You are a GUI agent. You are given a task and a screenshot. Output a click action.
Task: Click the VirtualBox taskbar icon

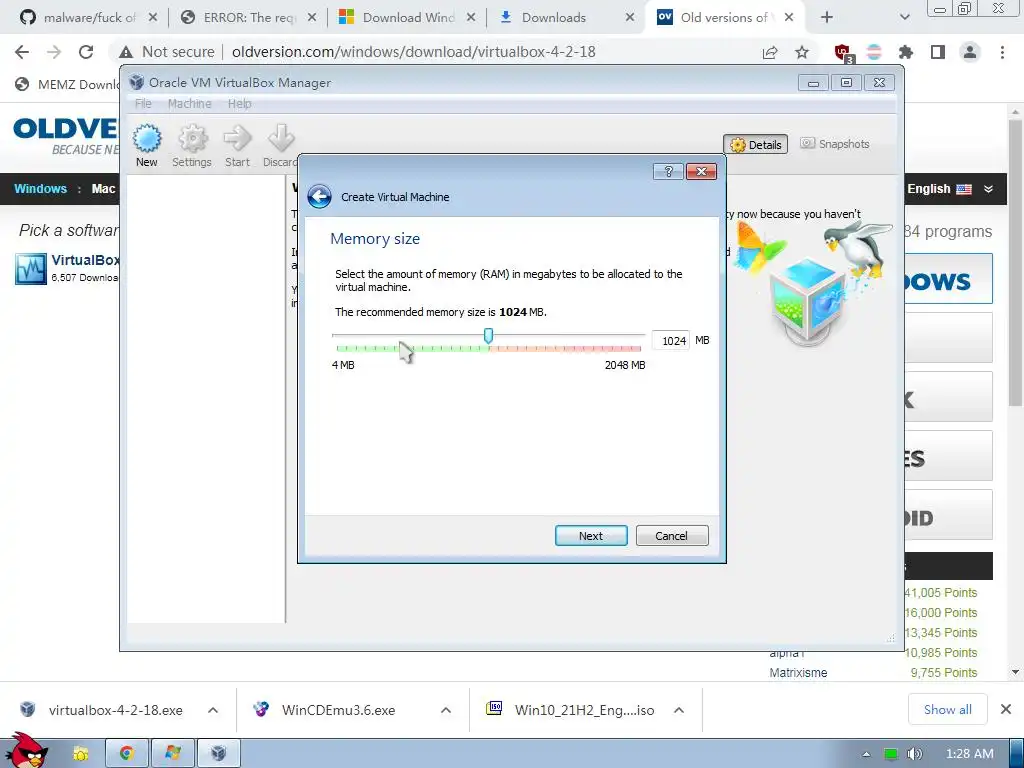coord(219,754)
